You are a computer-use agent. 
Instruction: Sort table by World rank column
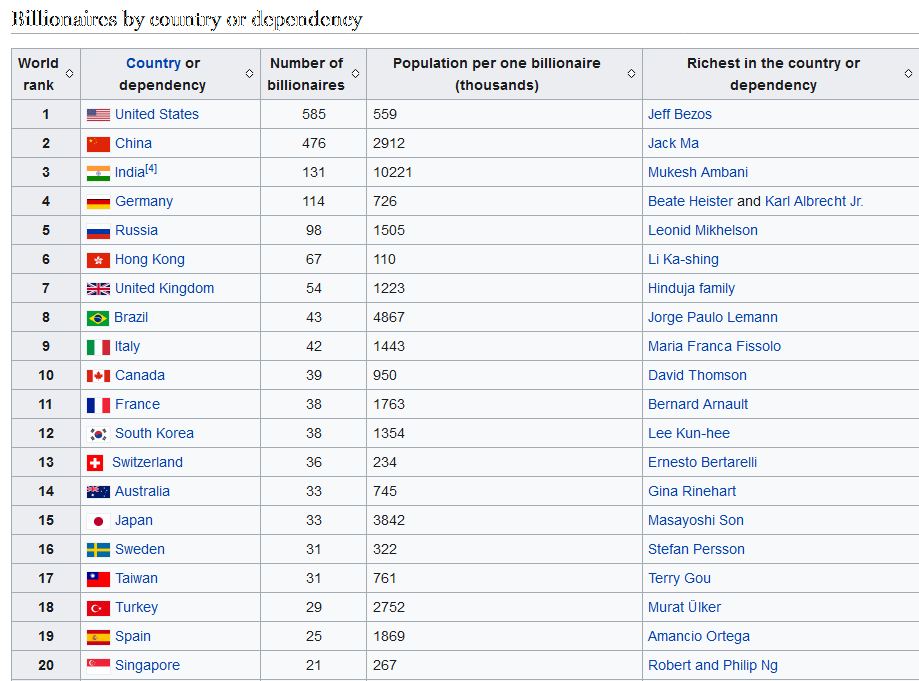[x=69, y=74]
